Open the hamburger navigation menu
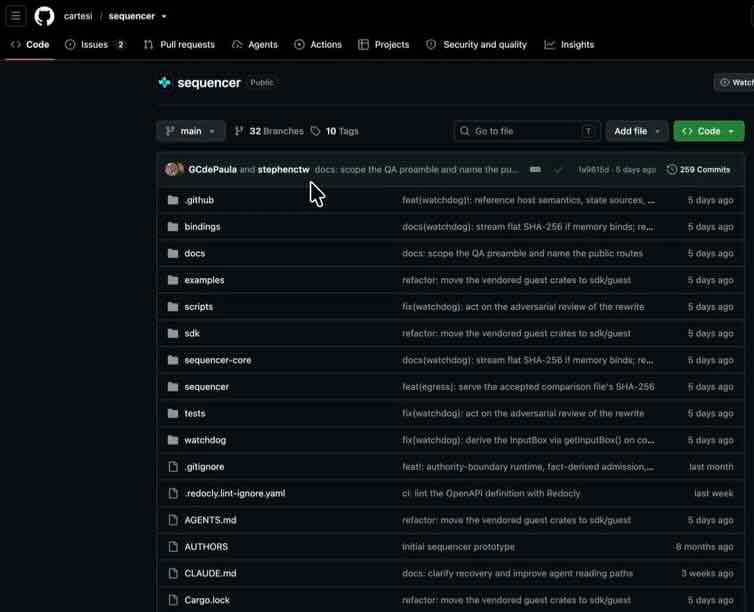This screenshot has height=612, width=754. coord(15,16)
